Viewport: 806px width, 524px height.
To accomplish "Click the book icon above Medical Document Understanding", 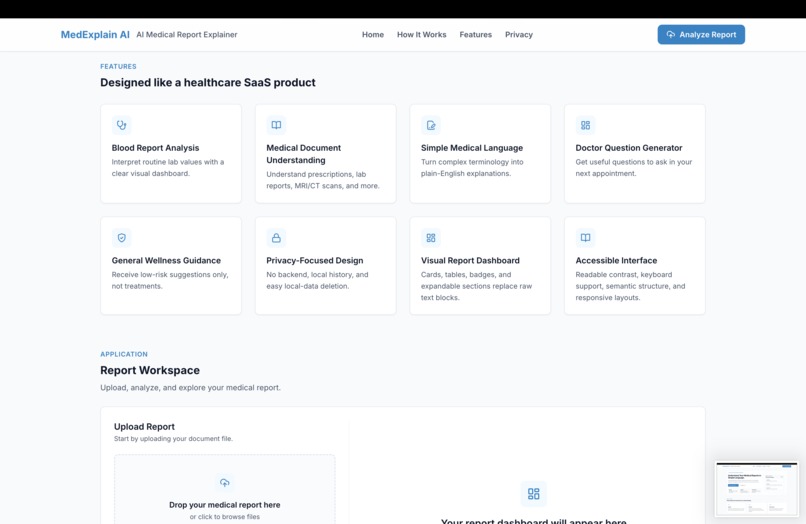I will tap(276, 125).
